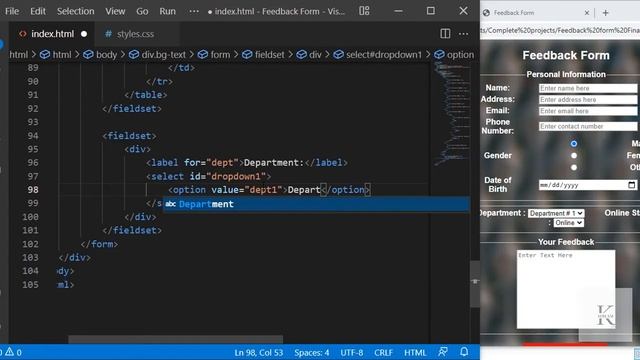The image size is (640, 360).
Task: Click the Name input field
Action: 588,88
